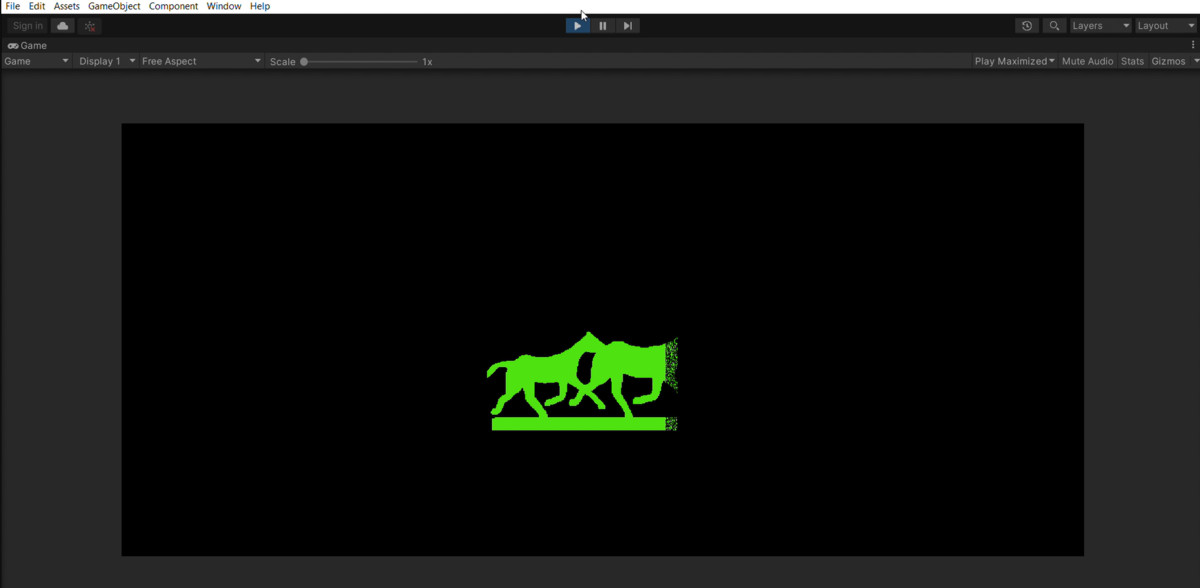Open the Free Aspect dropdown
This screenshot has height=588, width=1200.
(201, 61)
